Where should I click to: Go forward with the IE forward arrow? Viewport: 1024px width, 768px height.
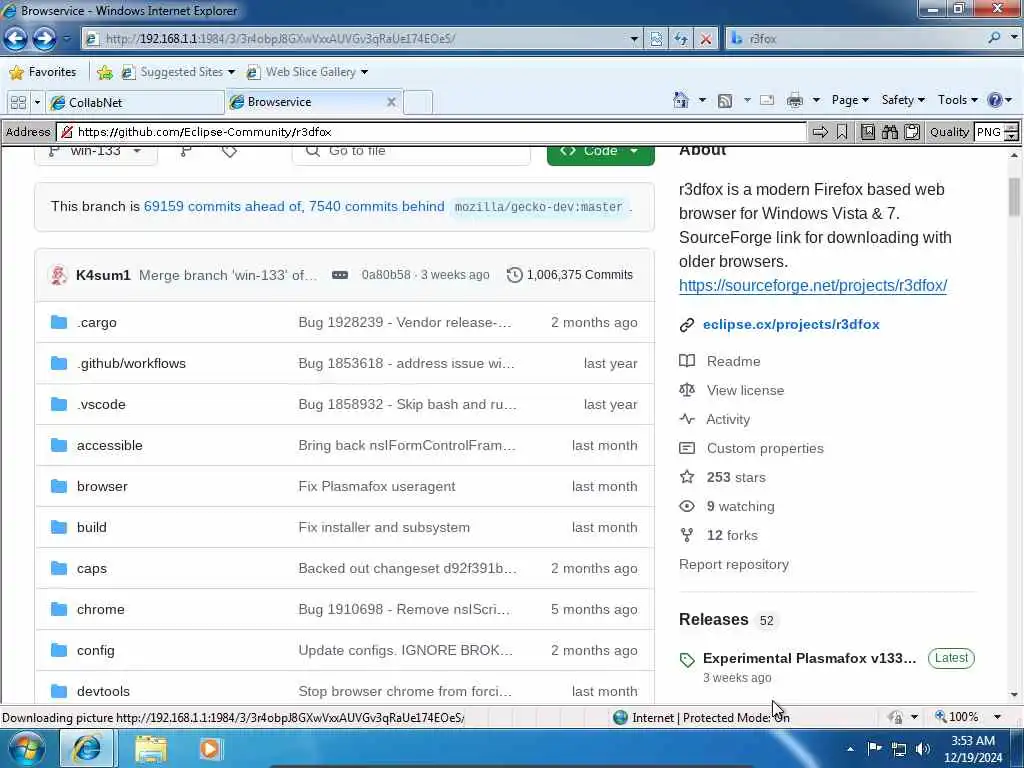44,39
